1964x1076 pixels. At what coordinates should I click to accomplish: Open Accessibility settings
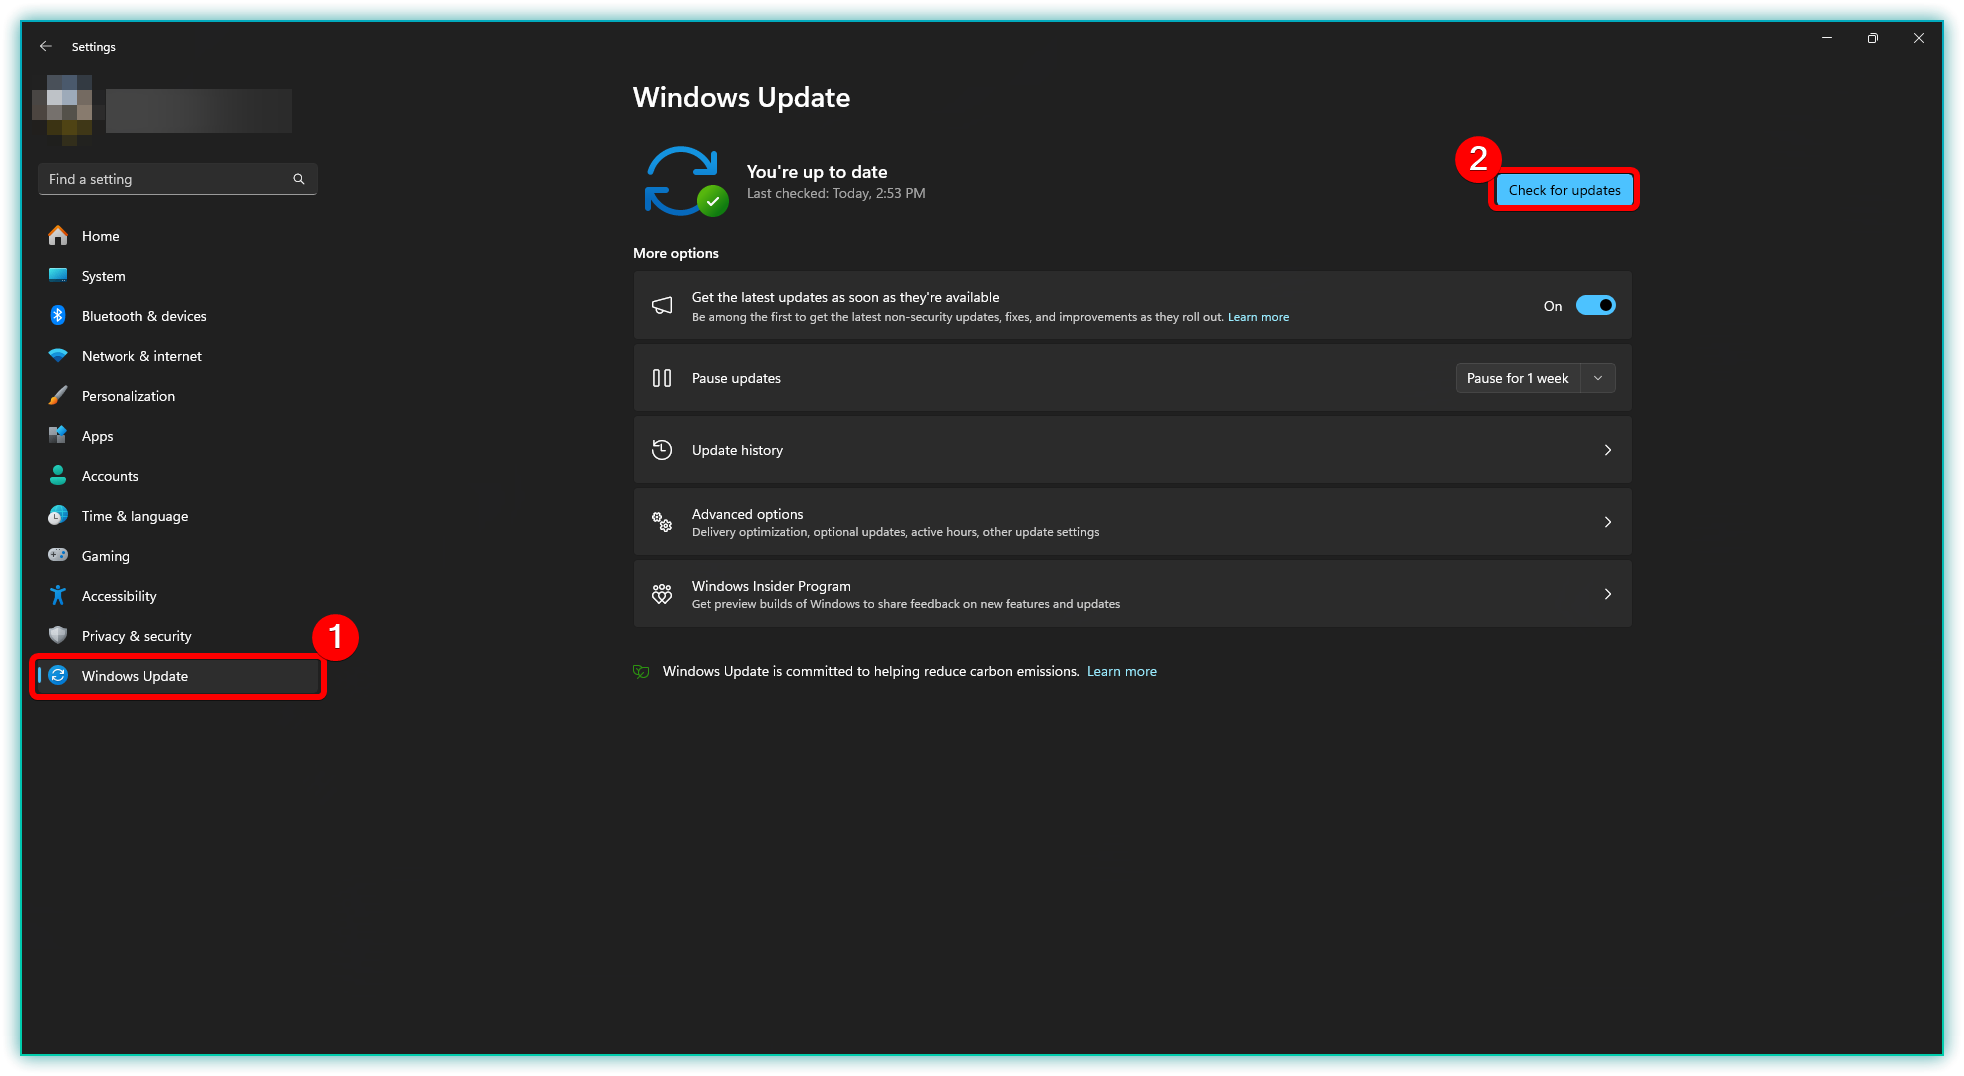click(x=178, y=596)
